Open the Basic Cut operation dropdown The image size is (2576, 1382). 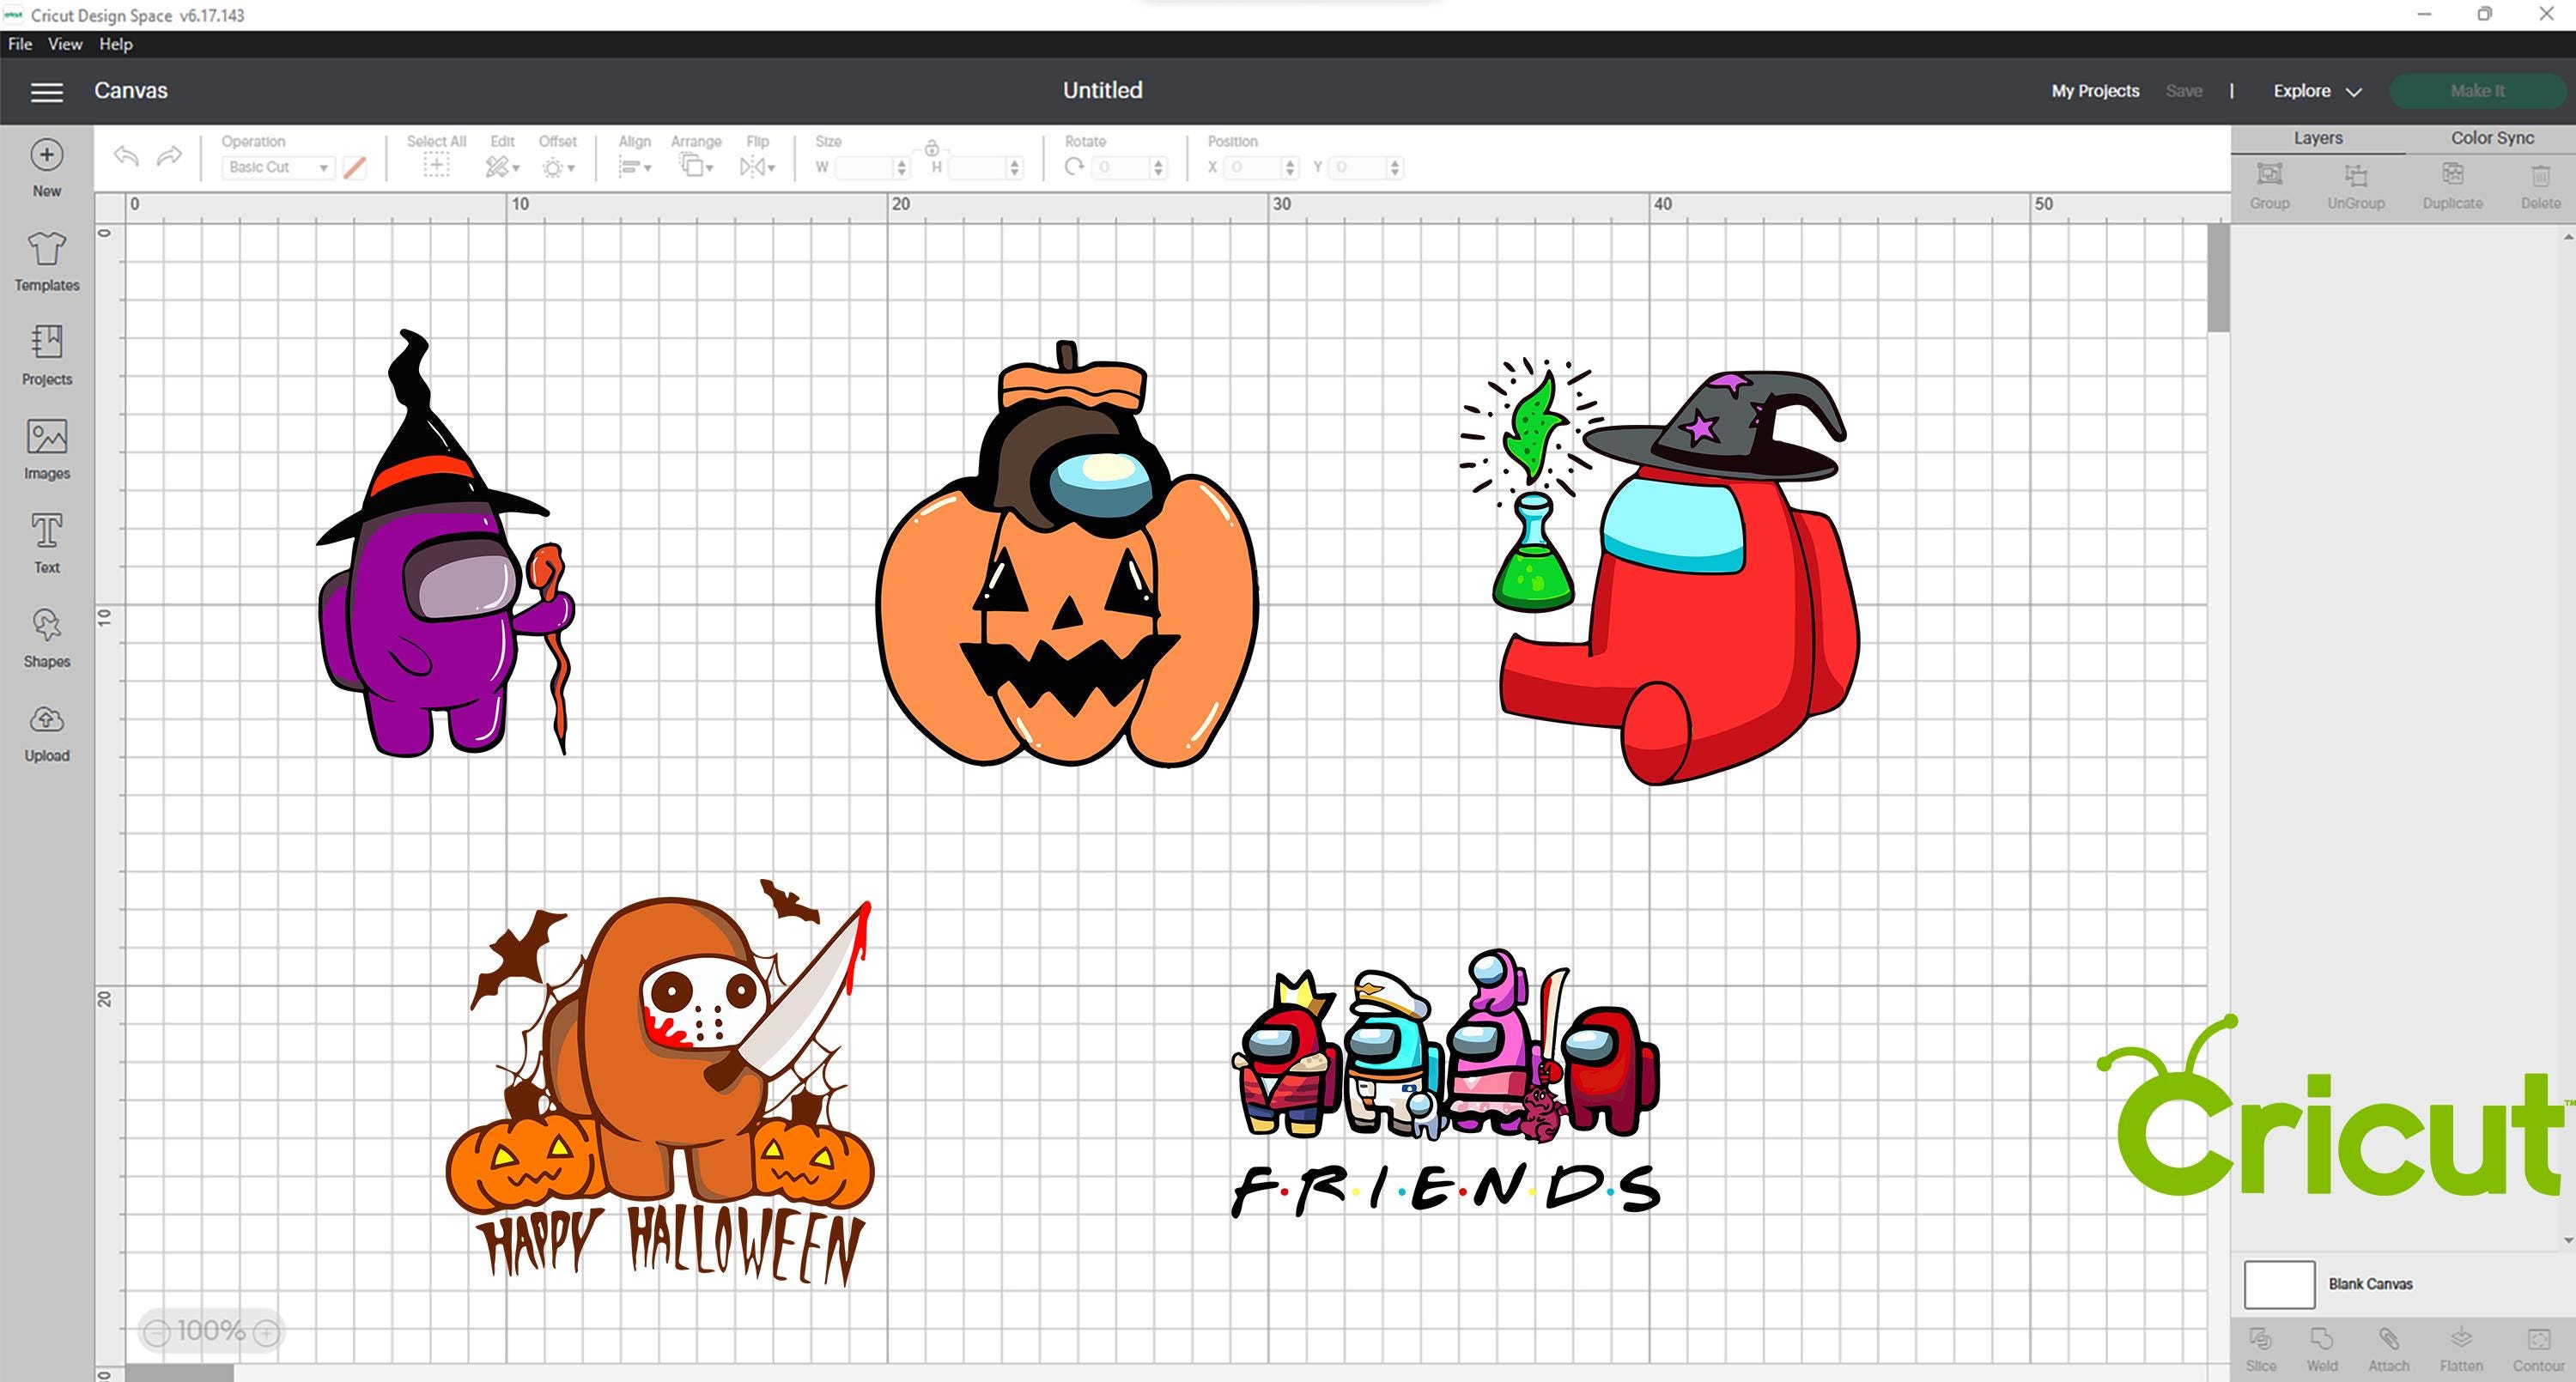click(278, 167)
